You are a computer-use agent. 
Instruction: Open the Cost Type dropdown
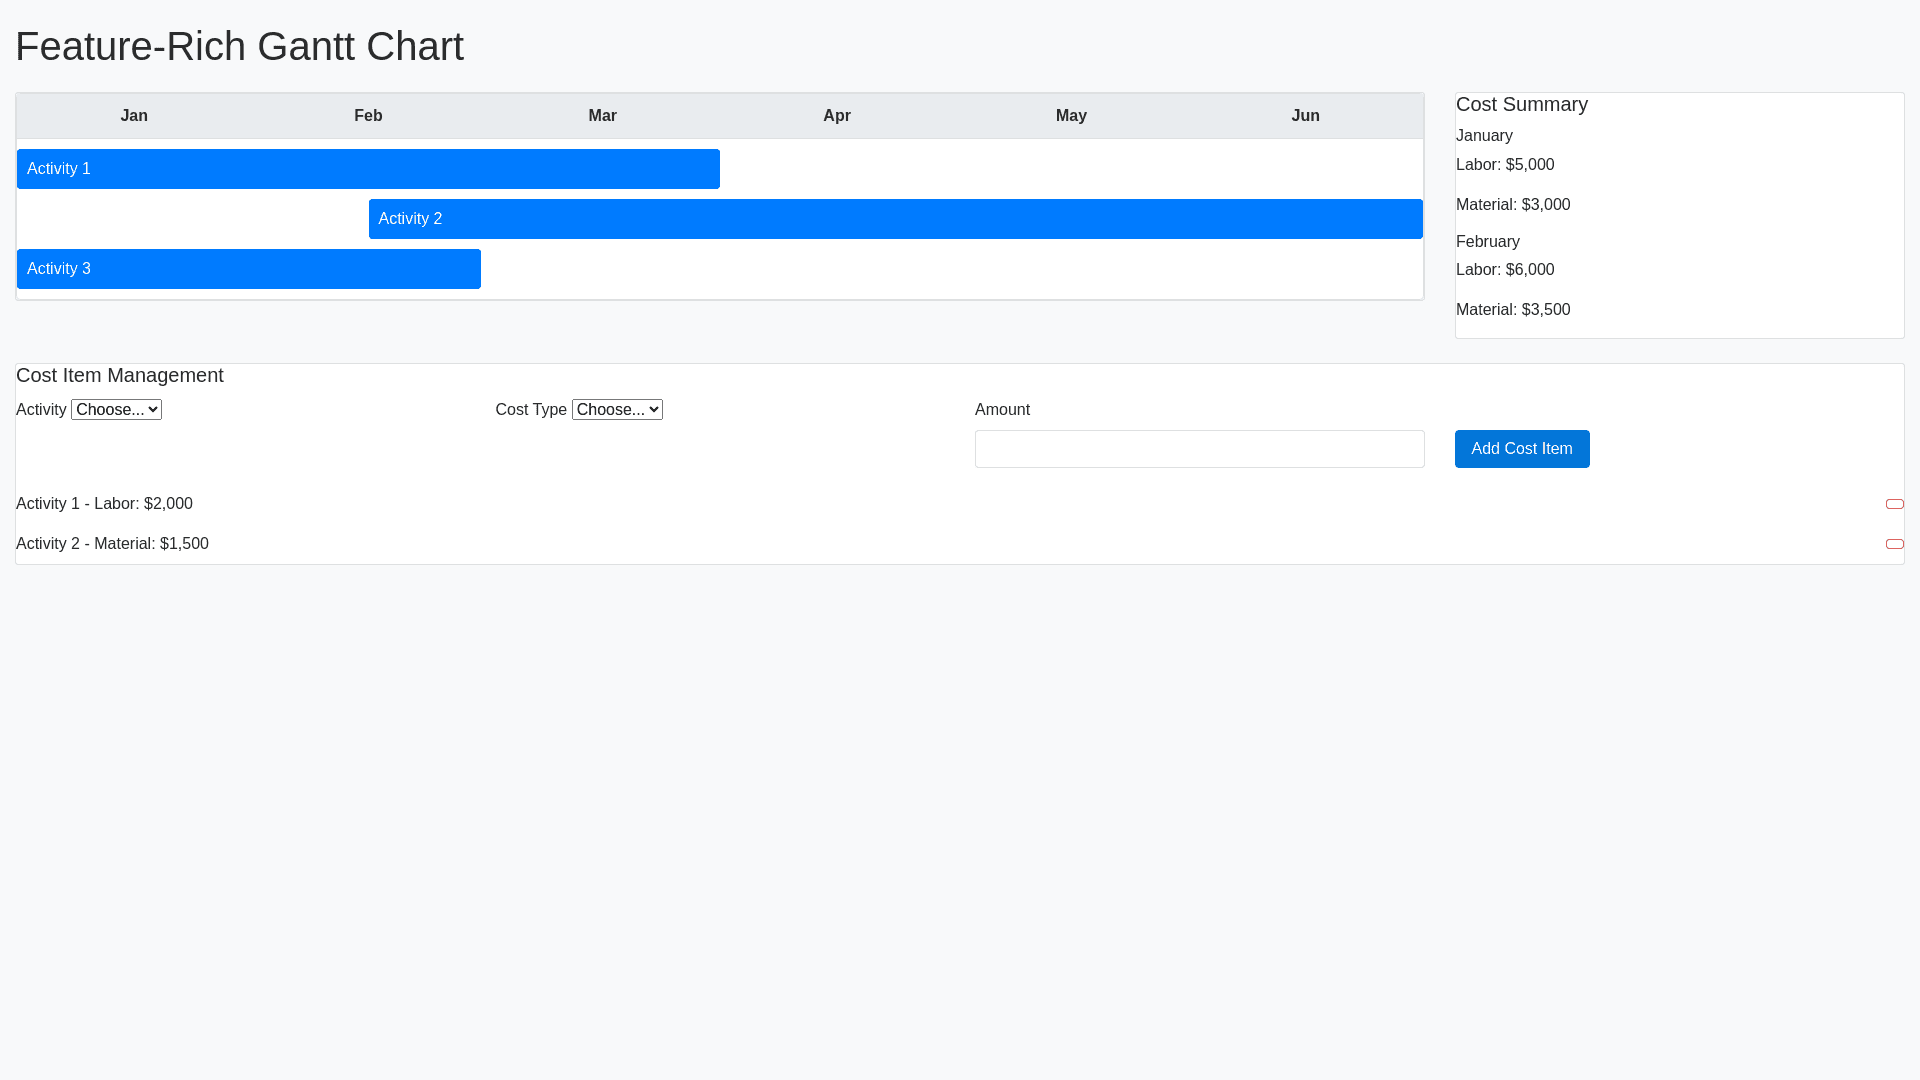[617, 410]
